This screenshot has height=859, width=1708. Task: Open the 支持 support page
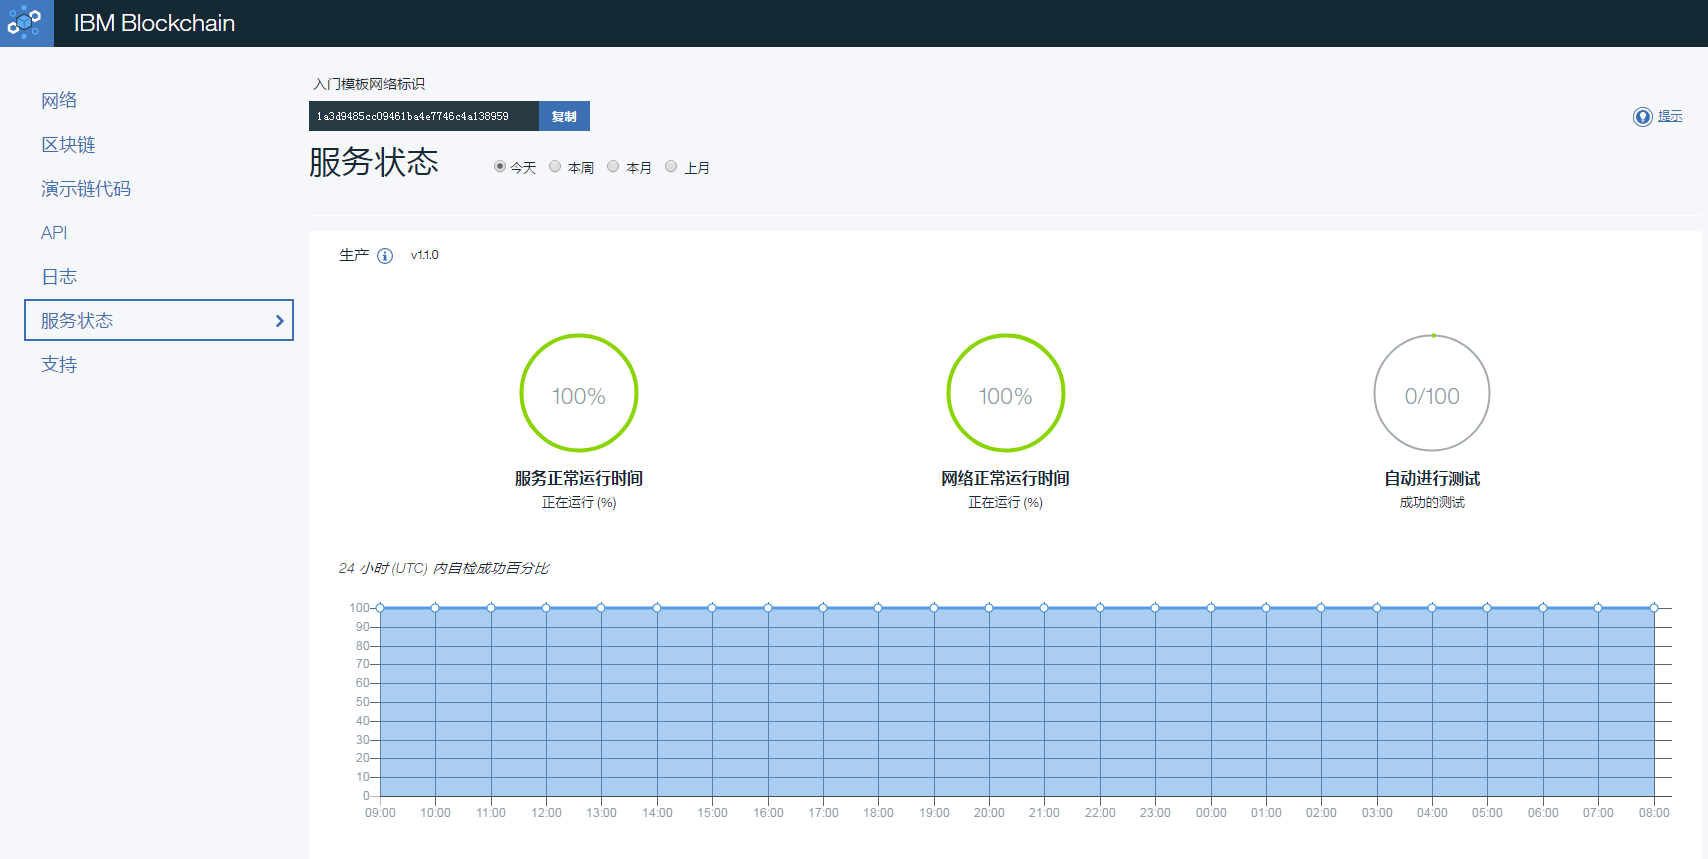coord(59,365)
